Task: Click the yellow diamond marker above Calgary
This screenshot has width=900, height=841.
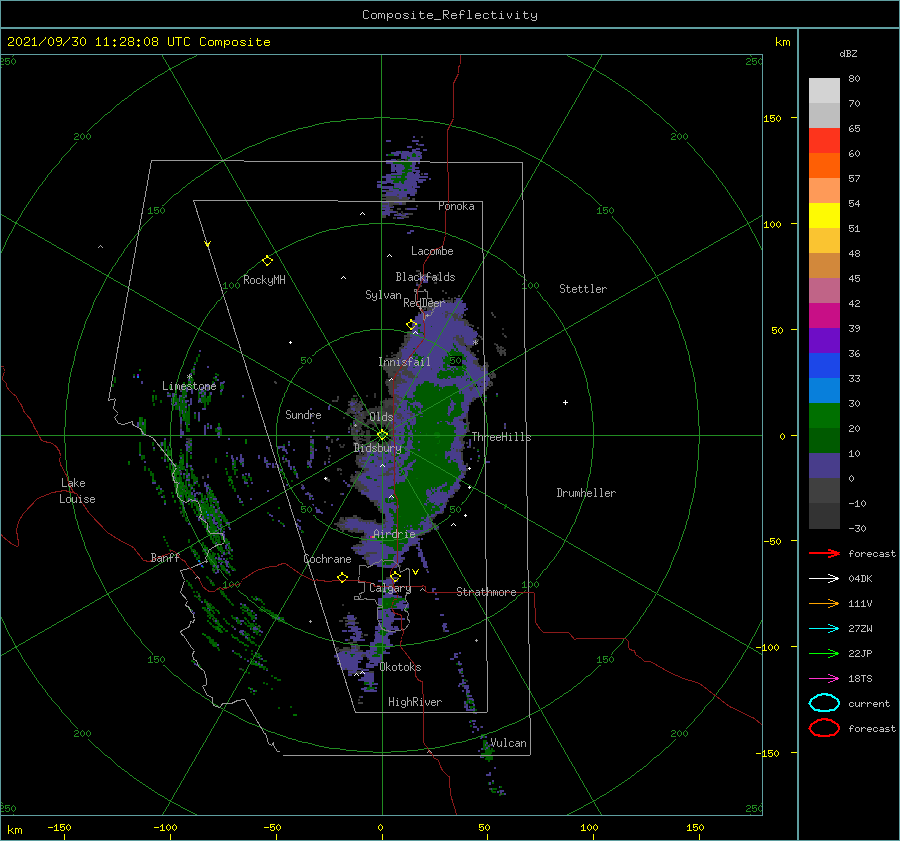Action: (395, 576)
